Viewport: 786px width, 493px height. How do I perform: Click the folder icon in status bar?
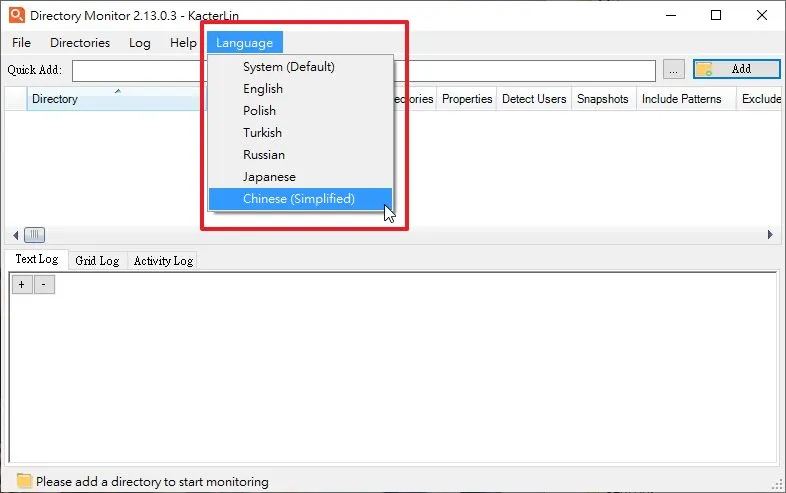coord(24,481)
